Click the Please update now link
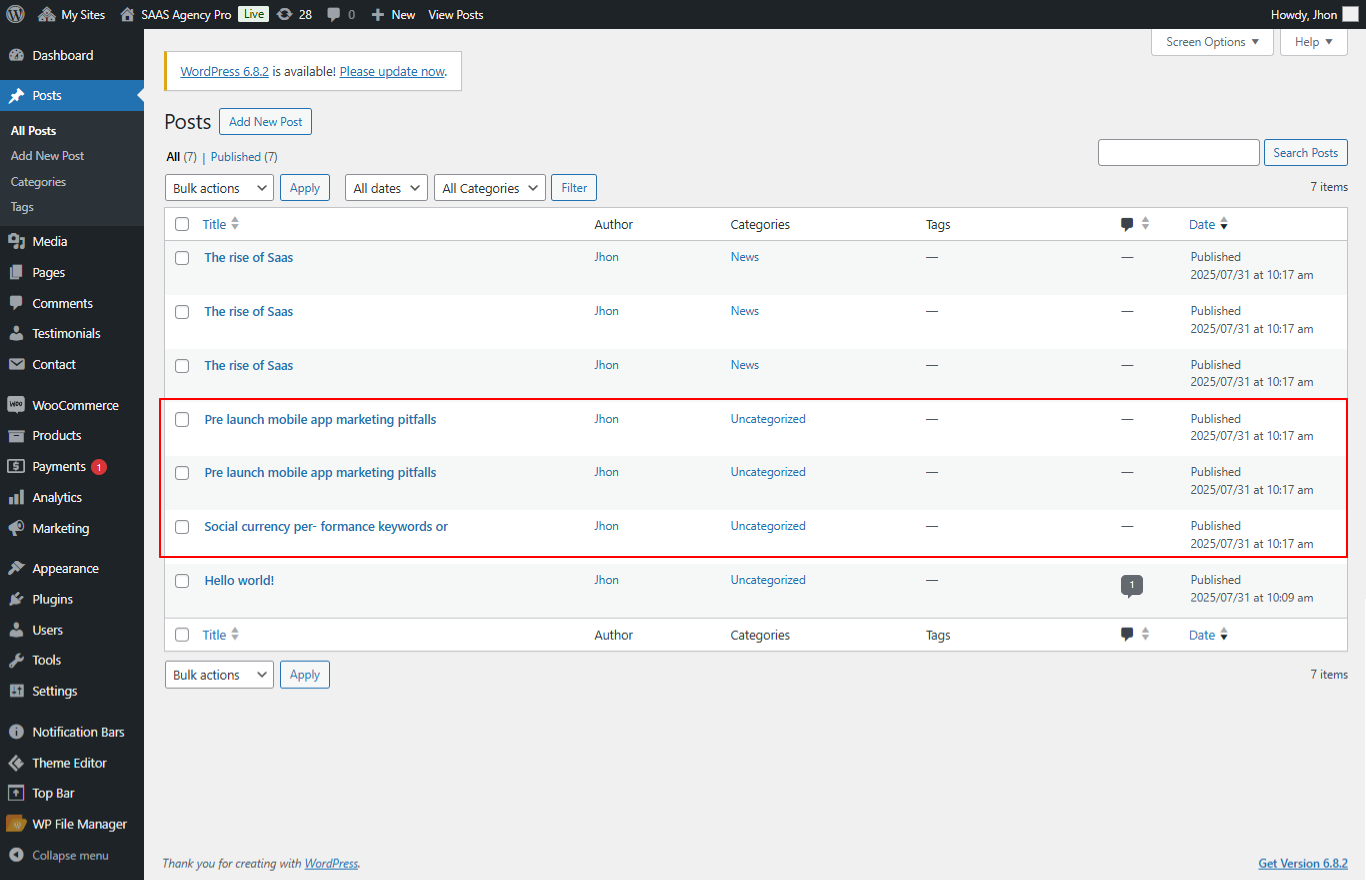 pos(392,72)
